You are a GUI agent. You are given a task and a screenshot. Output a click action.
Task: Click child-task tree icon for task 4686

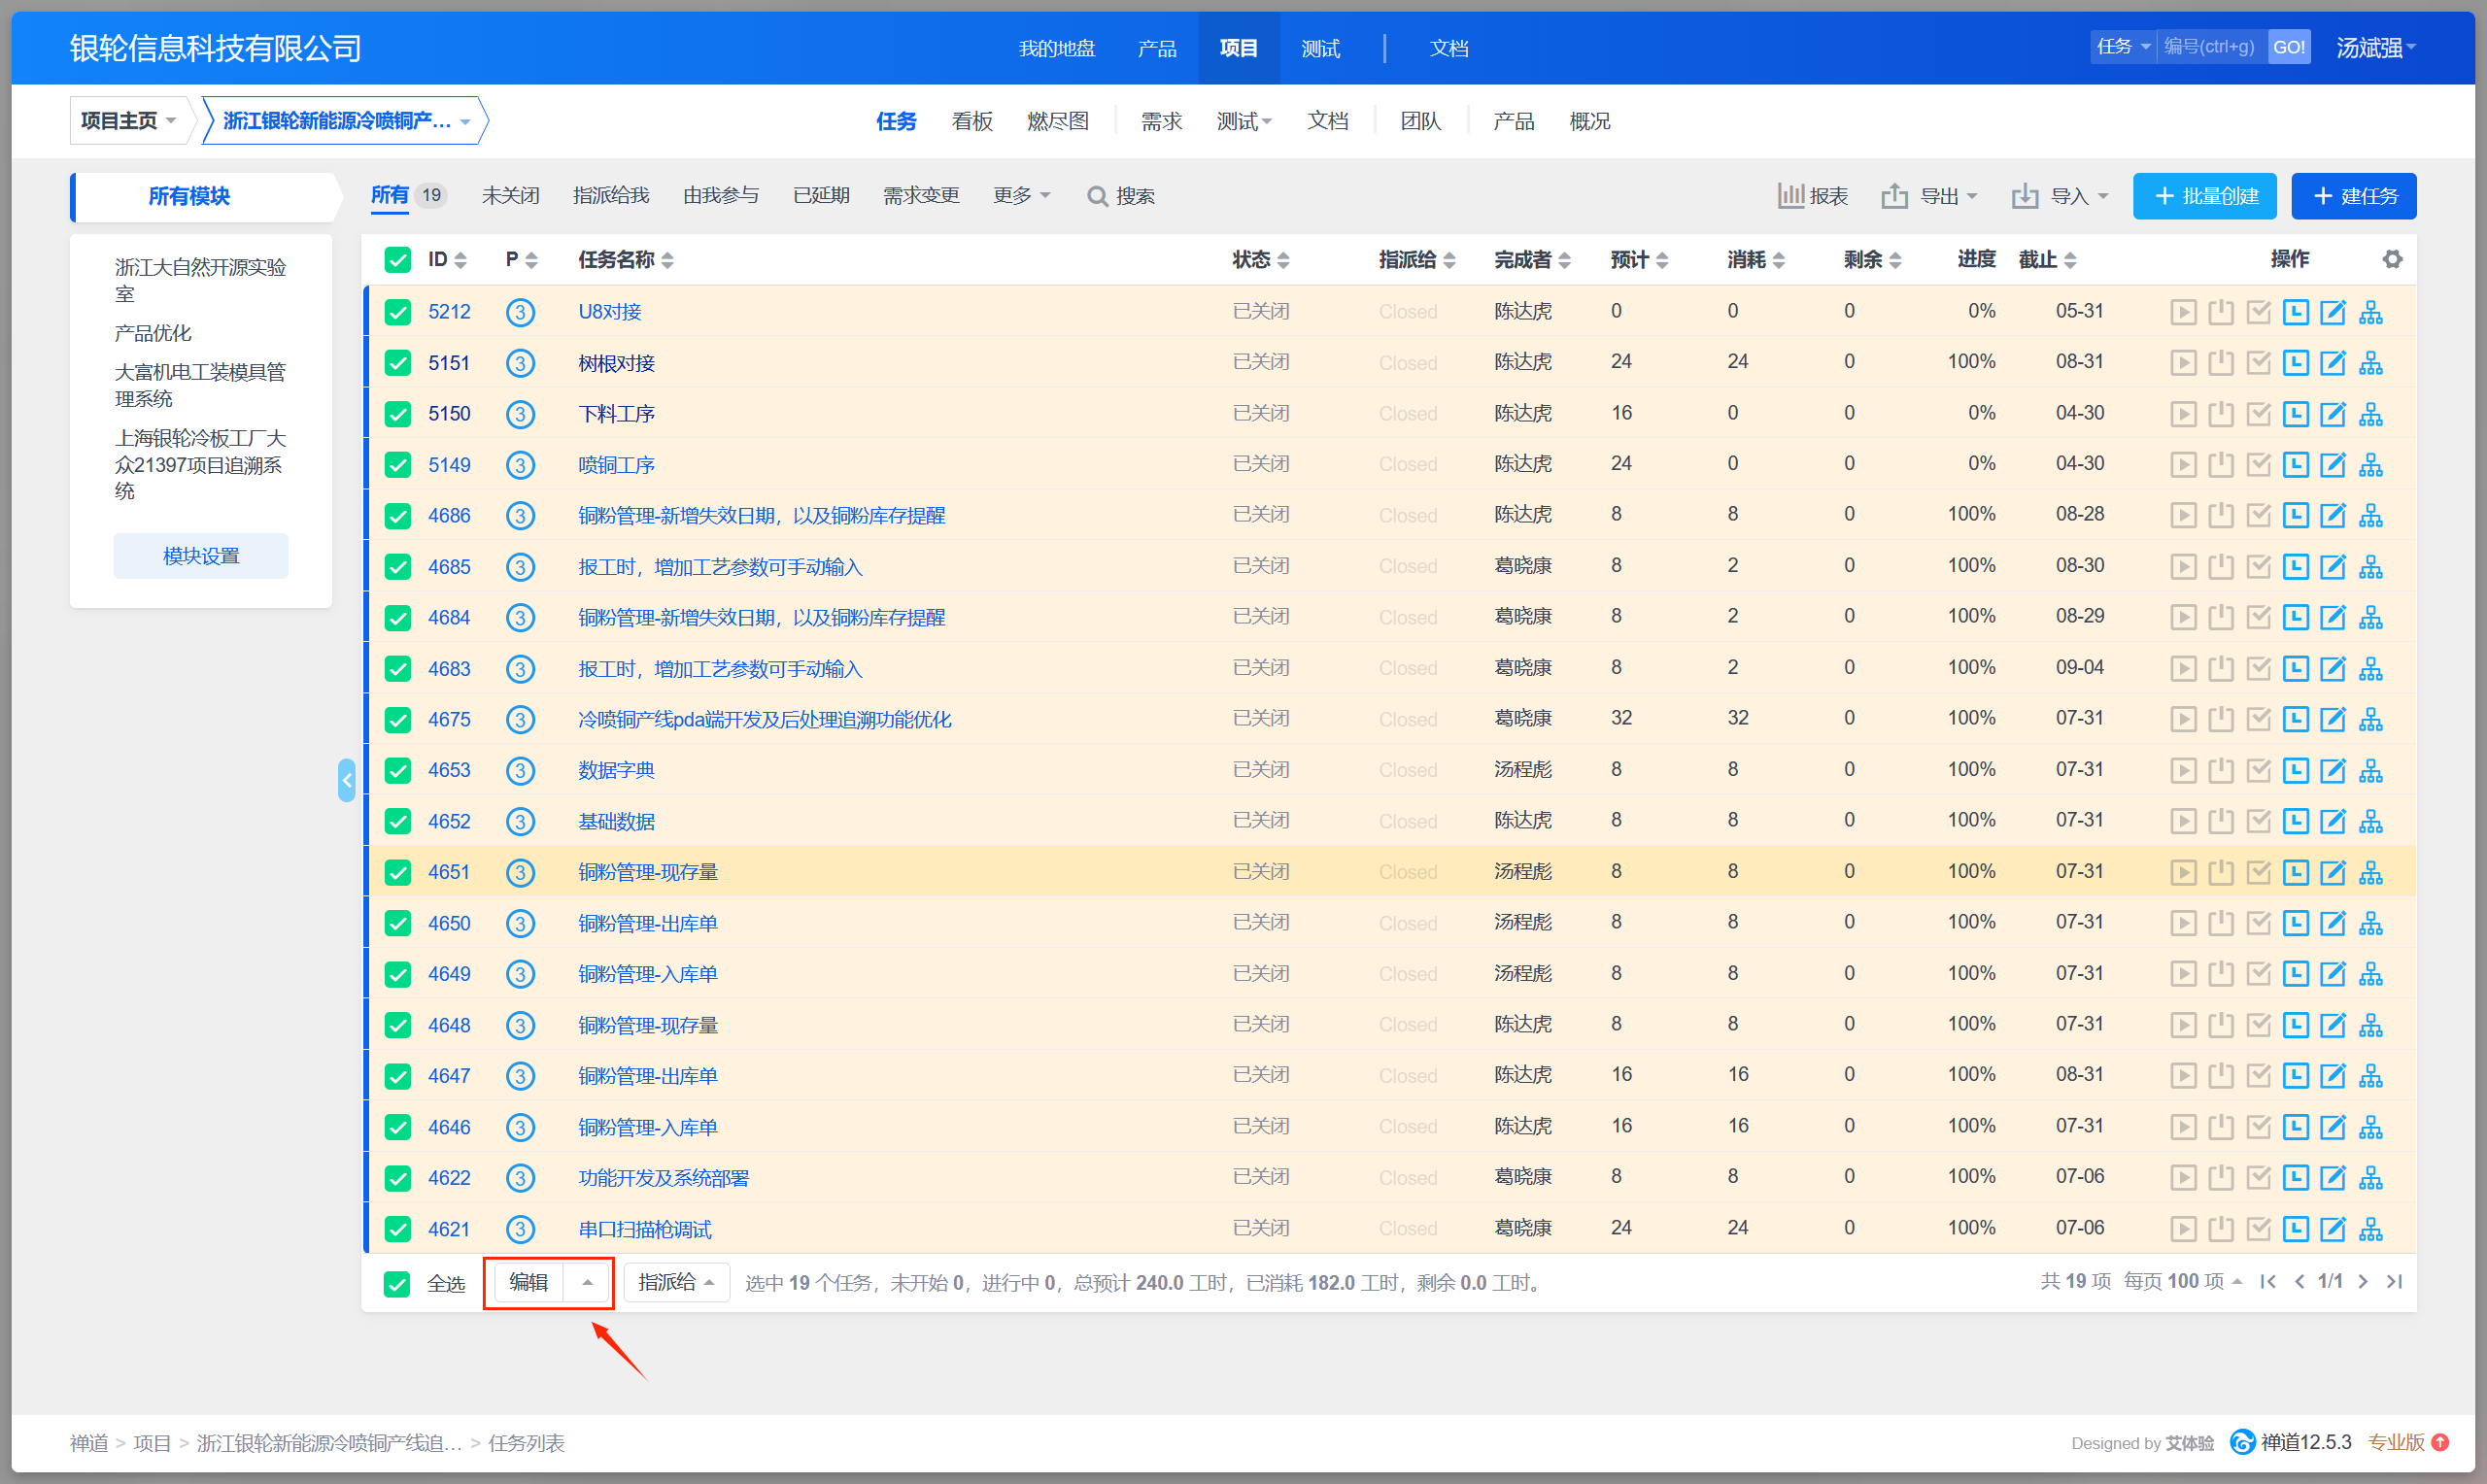tap(2370, 516)
